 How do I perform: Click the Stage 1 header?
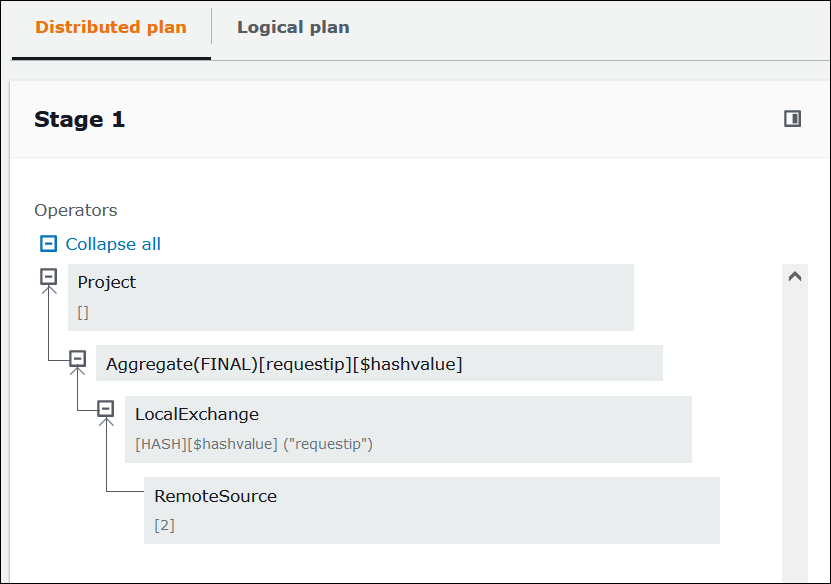(x=79, y=118)
